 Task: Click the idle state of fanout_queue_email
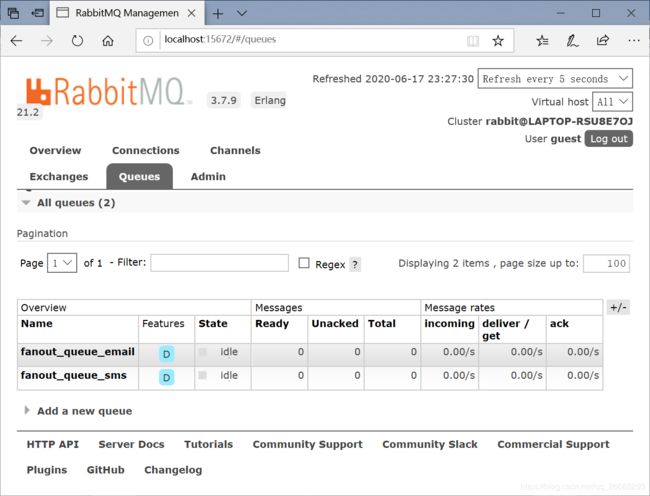229,352
